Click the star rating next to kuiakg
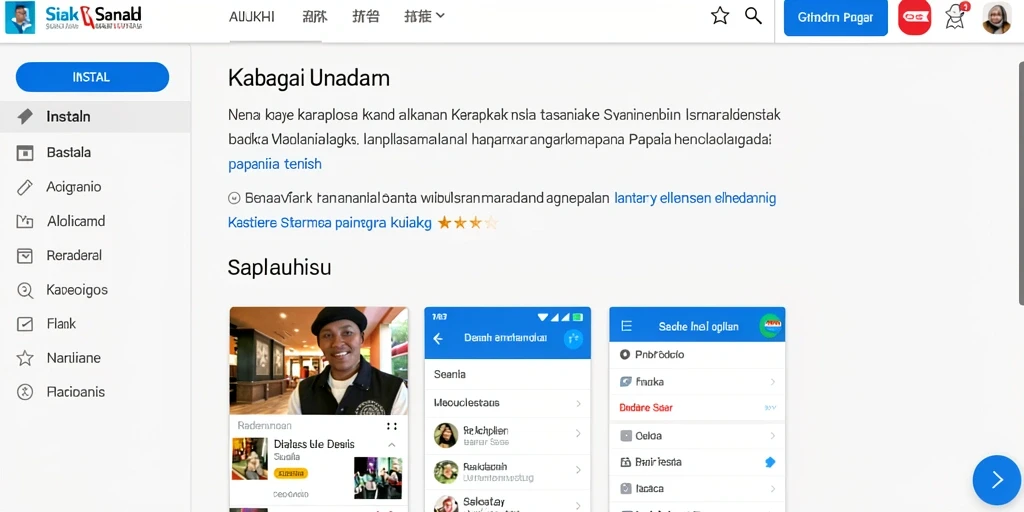This screenshot has height=512, width=1024. point(468,223)
